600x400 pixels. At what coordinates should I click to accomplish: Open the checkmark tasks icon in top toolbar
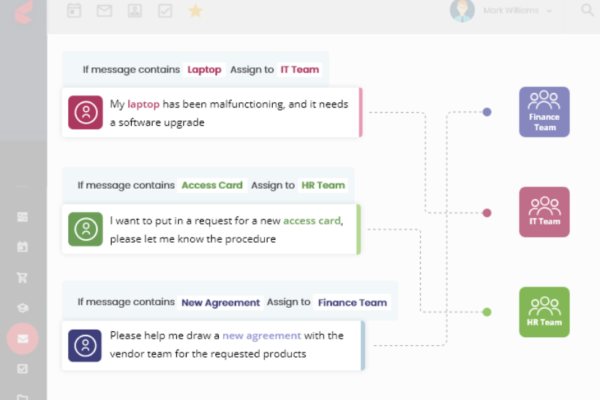point(165,11)
